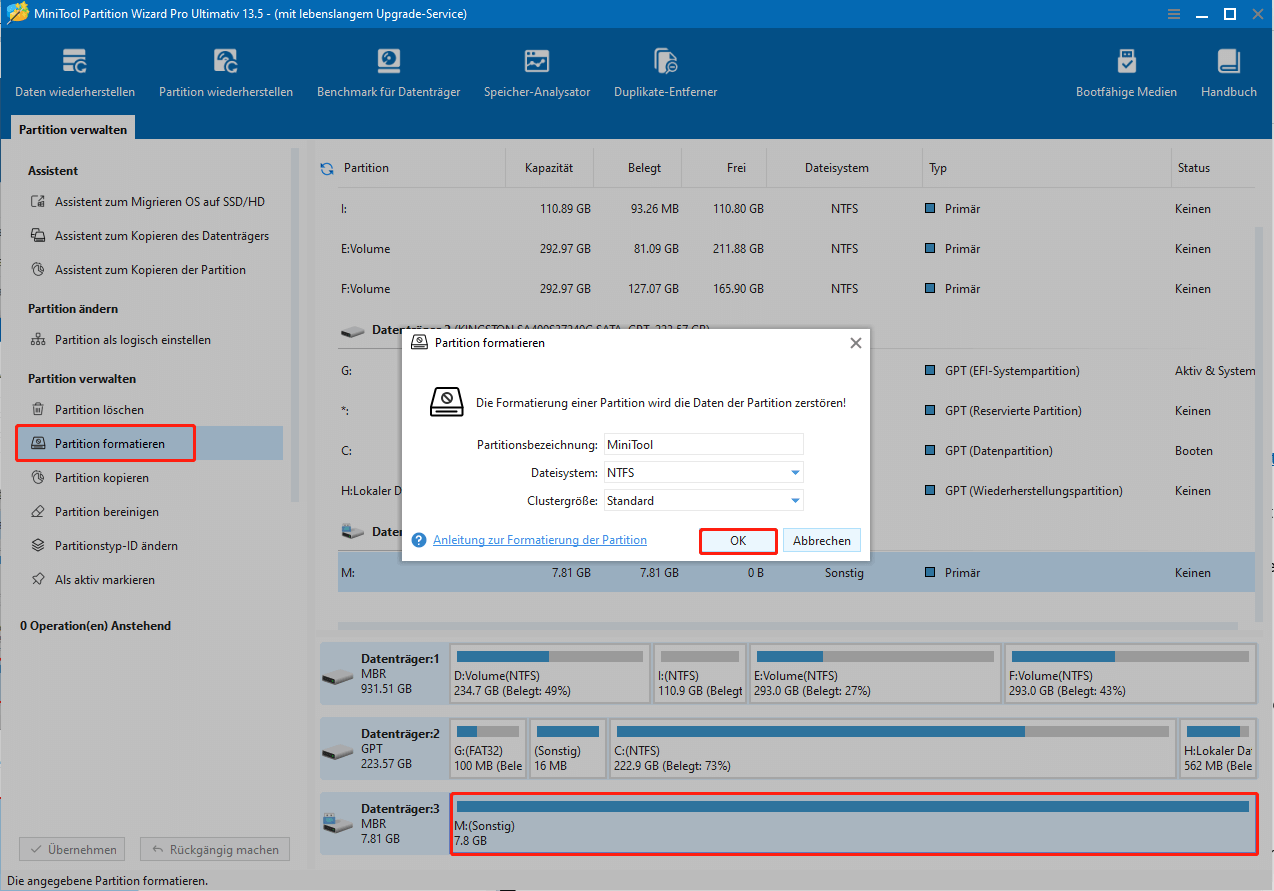This screenshot has width=1274, height=891.
Task: Select Partition bereinigen from the sidebar
Action: coord(108,511)
